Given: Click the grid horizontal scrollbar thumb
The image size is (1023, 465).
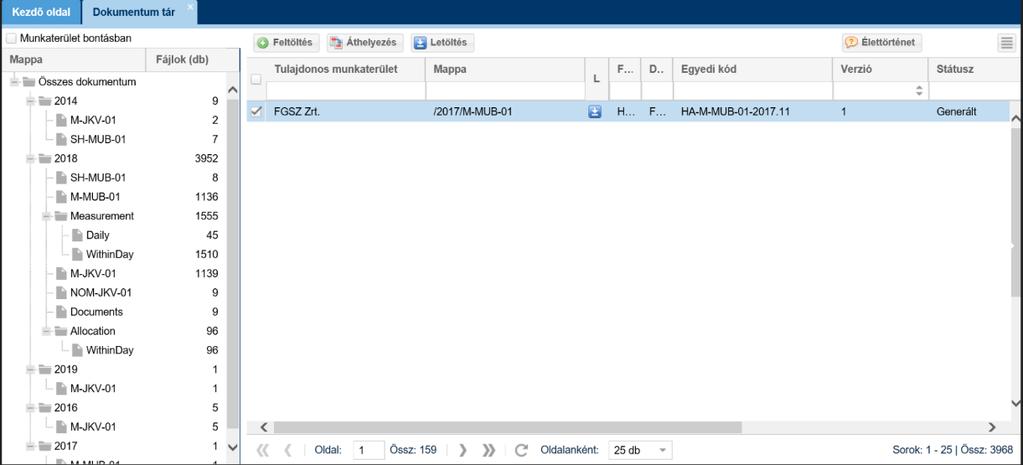Looking at the screenshot, I should (x=507, y=427).
